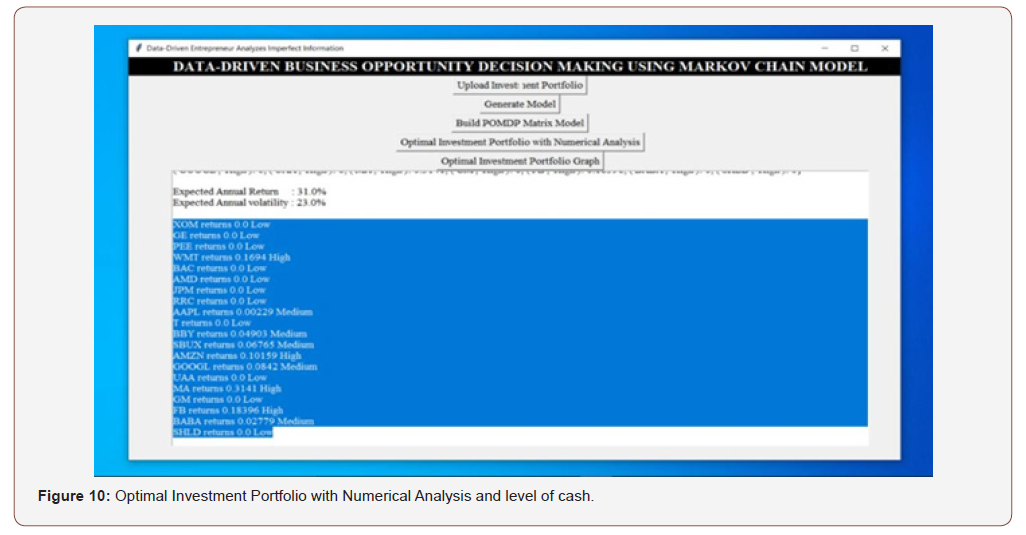1026x535 pixels.
Task: Click the Generate Model button
Action: point(520,104)
